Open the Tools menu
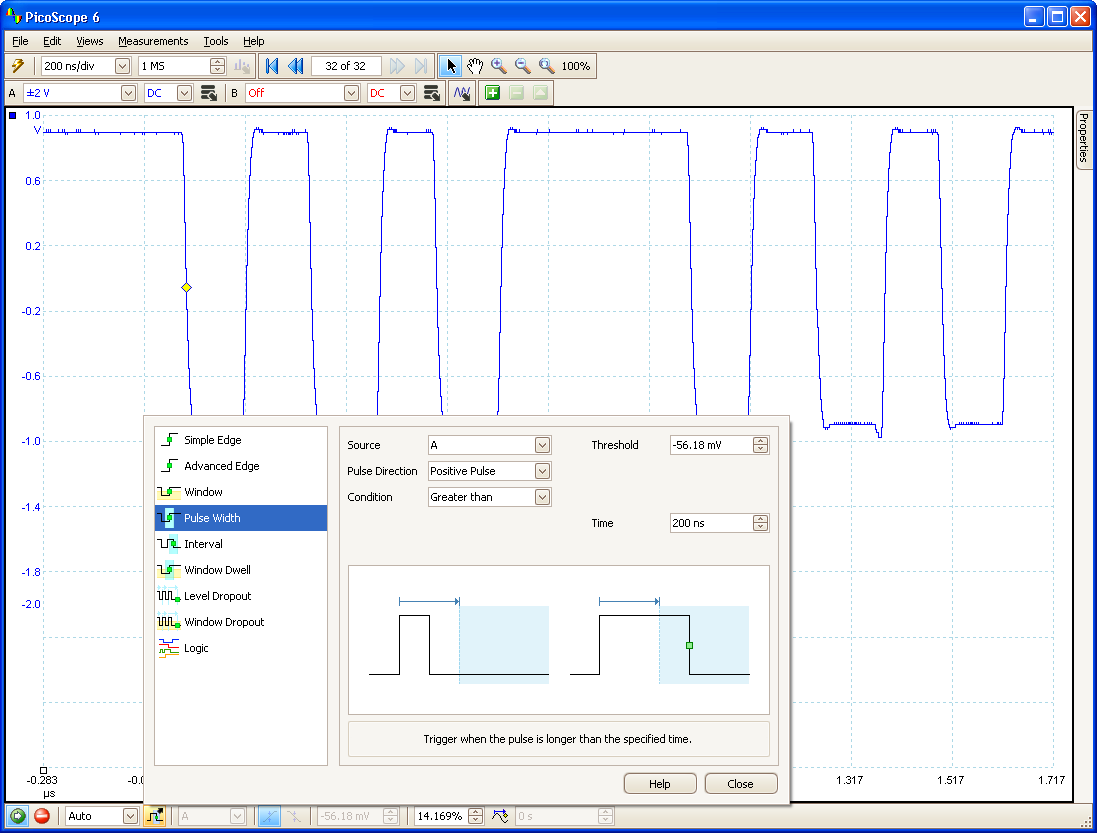Image resolution: width=1097 pixels, height=833 pixels. (216, 41)
